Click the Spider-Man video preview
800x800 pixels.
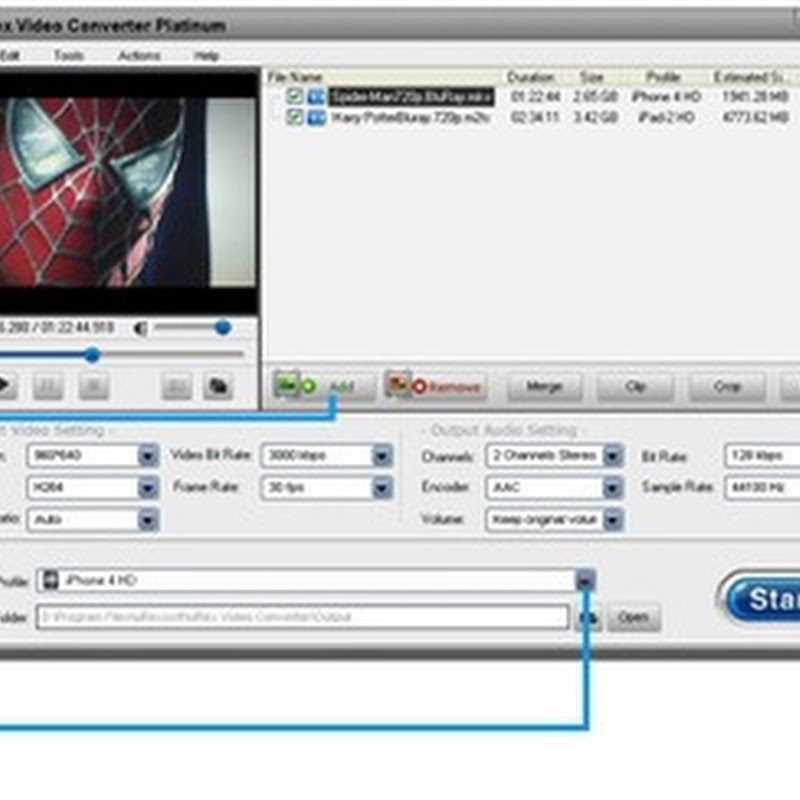pyautogui.click(x=128, y=193)
